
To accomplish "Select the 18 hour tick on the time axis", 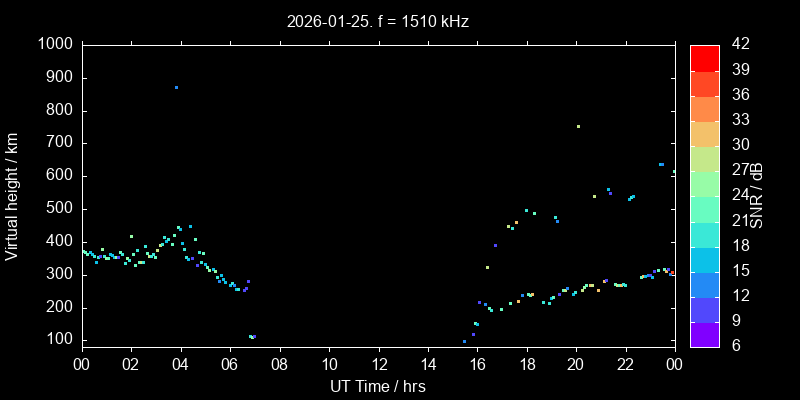I will (526, 364).
